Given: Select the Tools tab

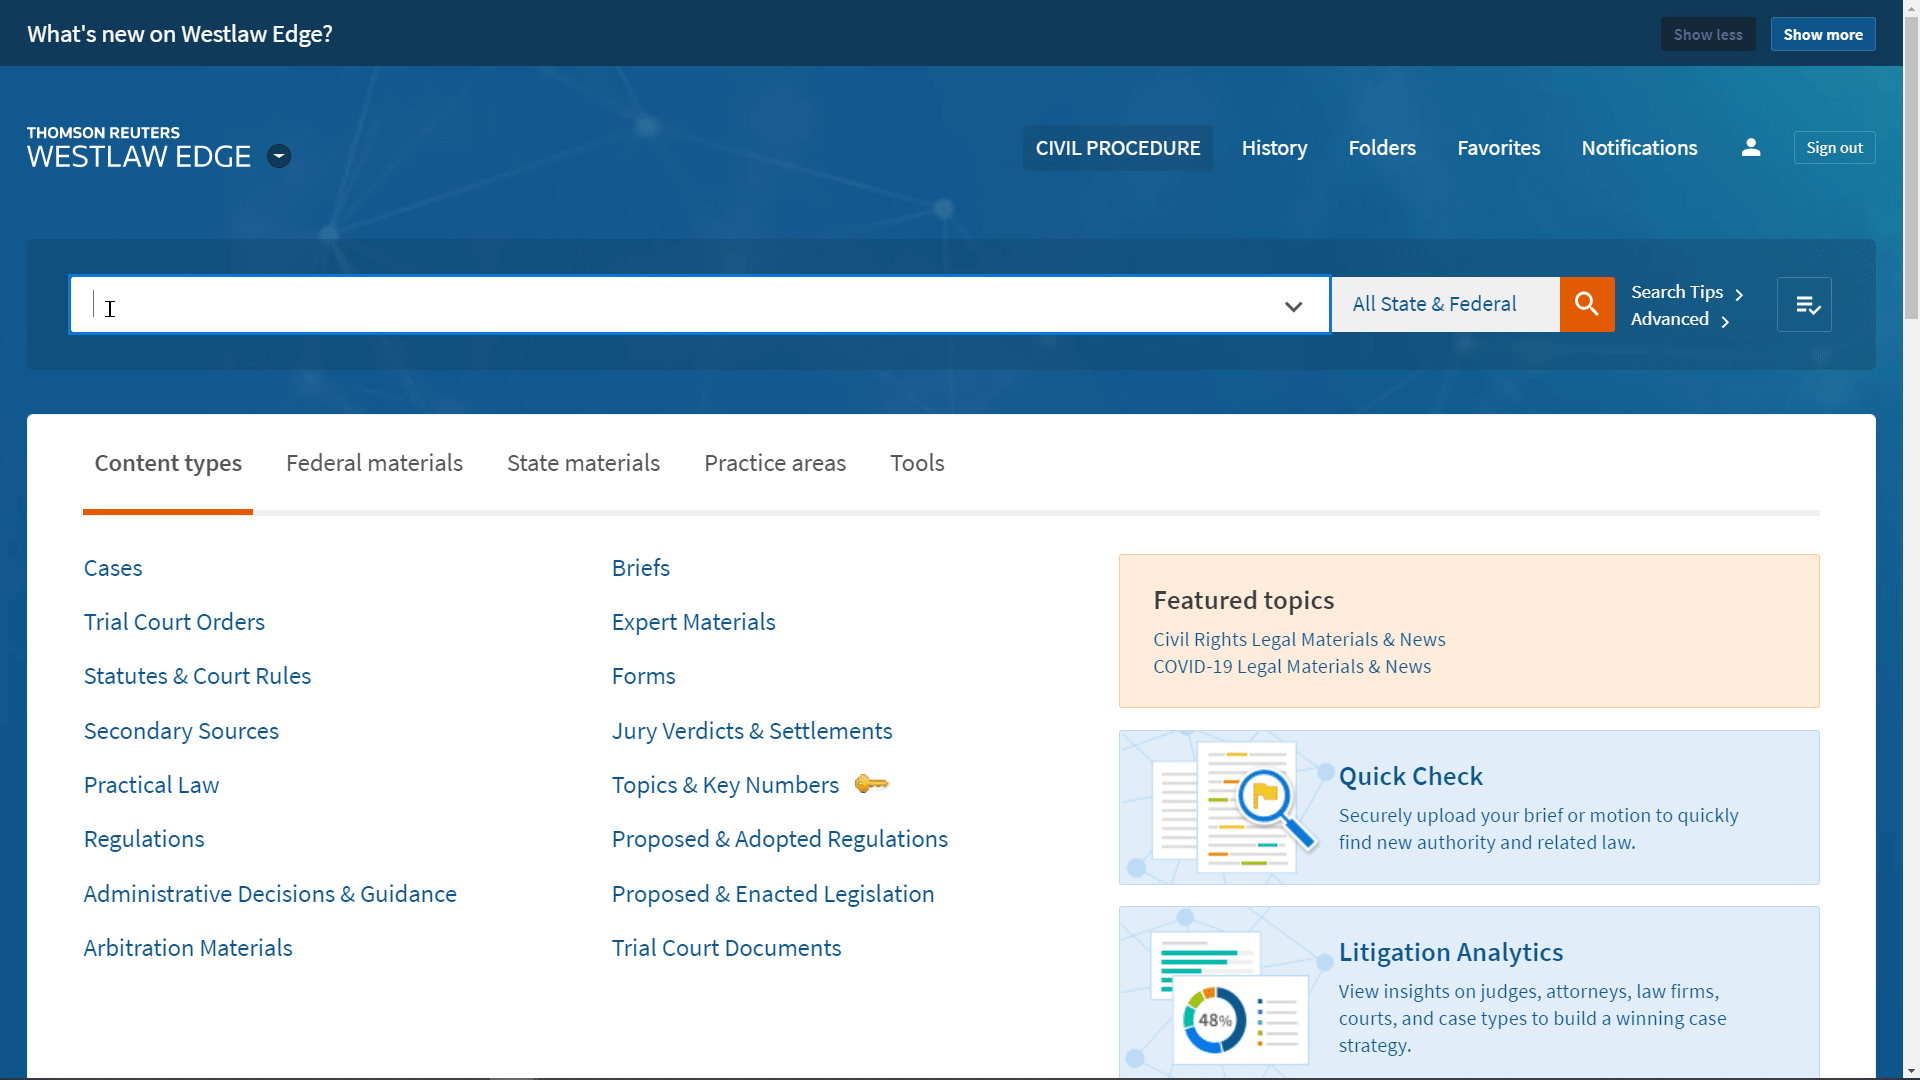Looking at the screenshot, I should coord(917,463).
